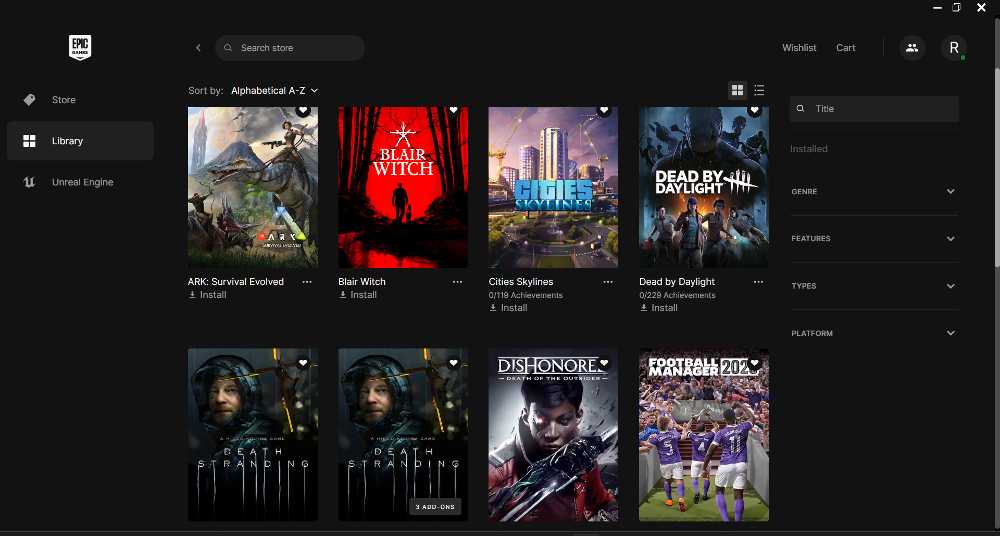Viewport: 1000px width, 536px height.
Task: Open the Football Manager cover art
Action: coord(704,435)
